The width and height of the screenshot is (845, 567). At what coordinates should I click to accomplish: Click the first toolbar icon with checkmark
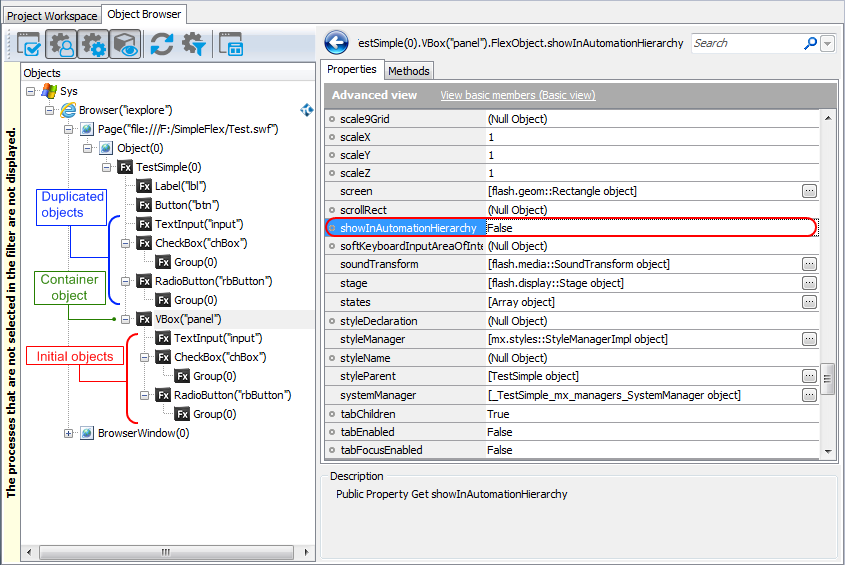tap(30, 44)
